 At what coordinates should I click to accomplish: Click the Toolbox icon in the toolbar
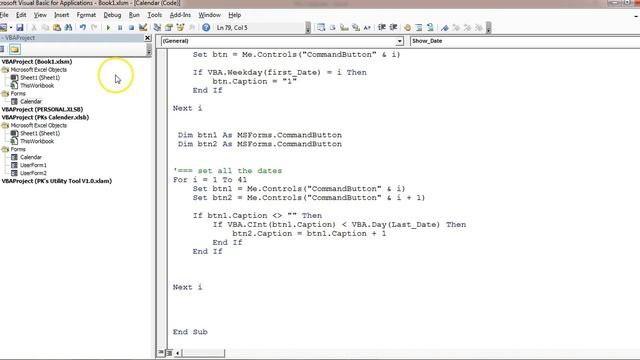(x=191, y=27)
